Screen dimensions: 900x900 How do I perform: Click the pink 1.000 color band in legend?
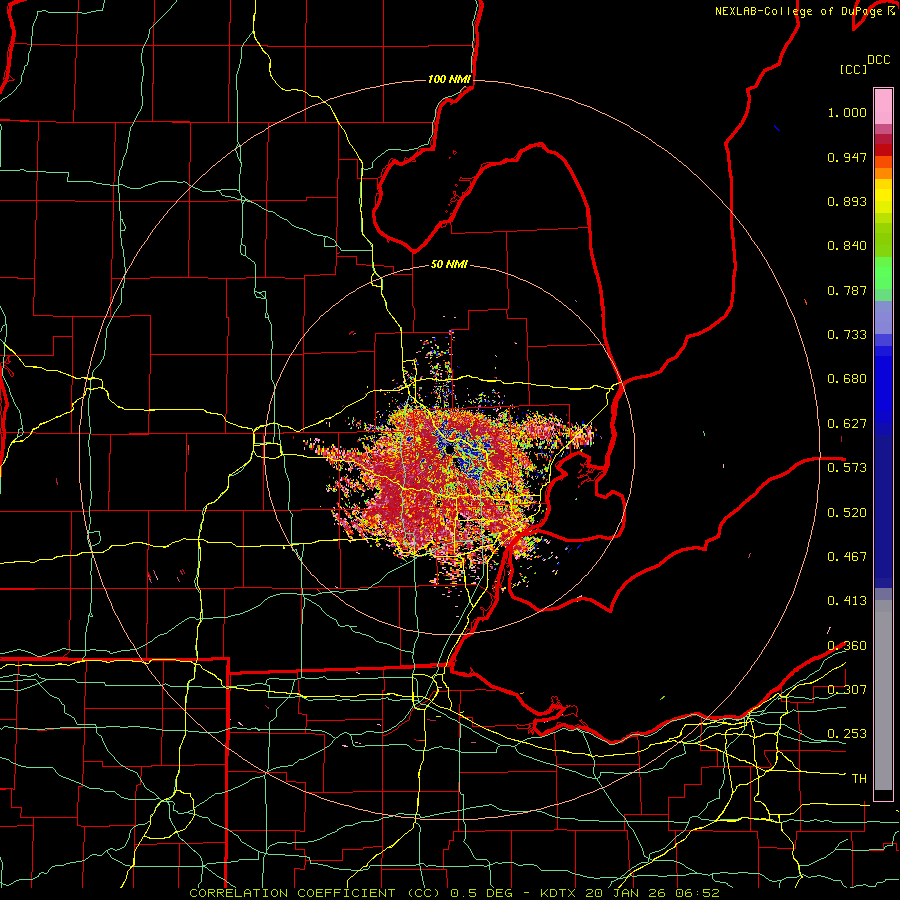click(883, 106)
